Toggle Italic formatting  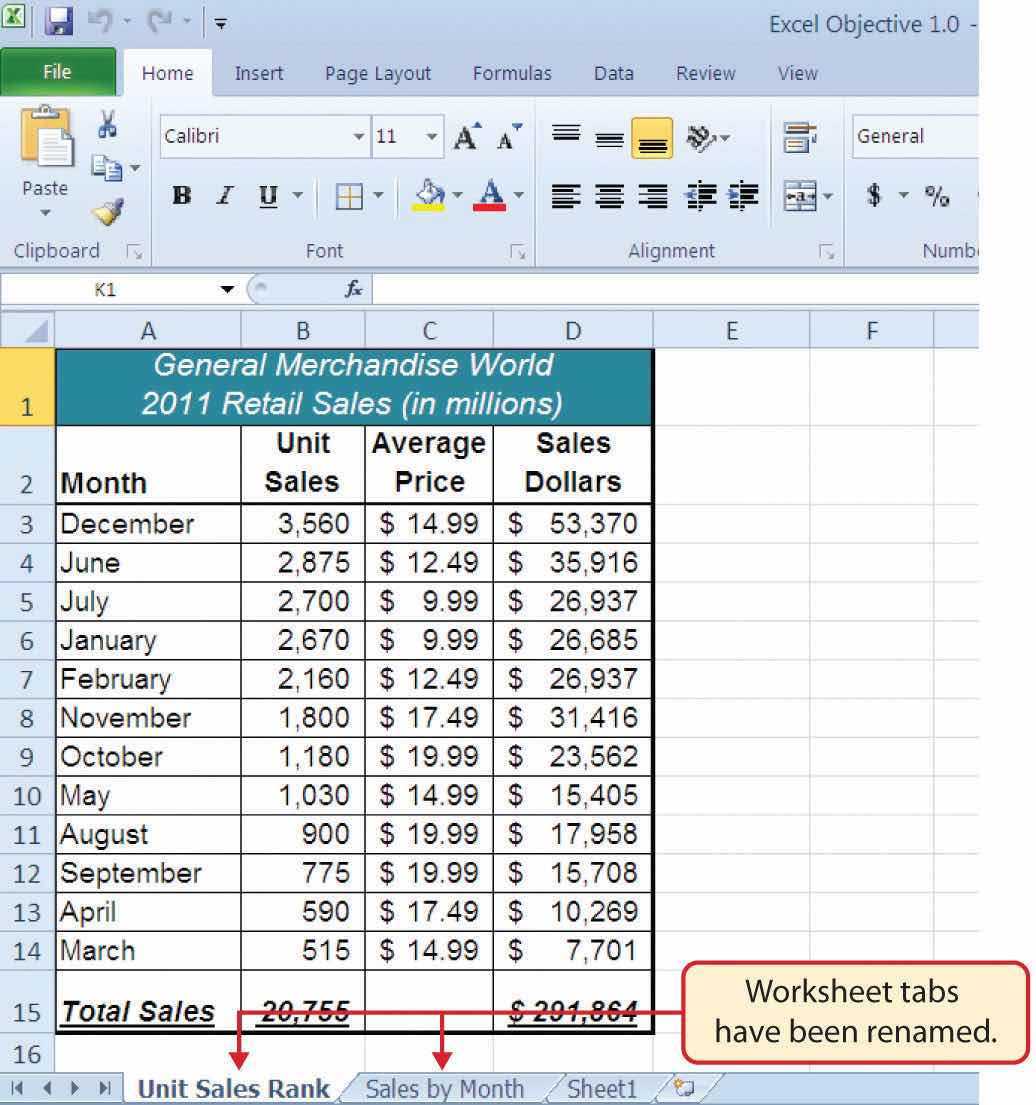(x=225, y=195)
